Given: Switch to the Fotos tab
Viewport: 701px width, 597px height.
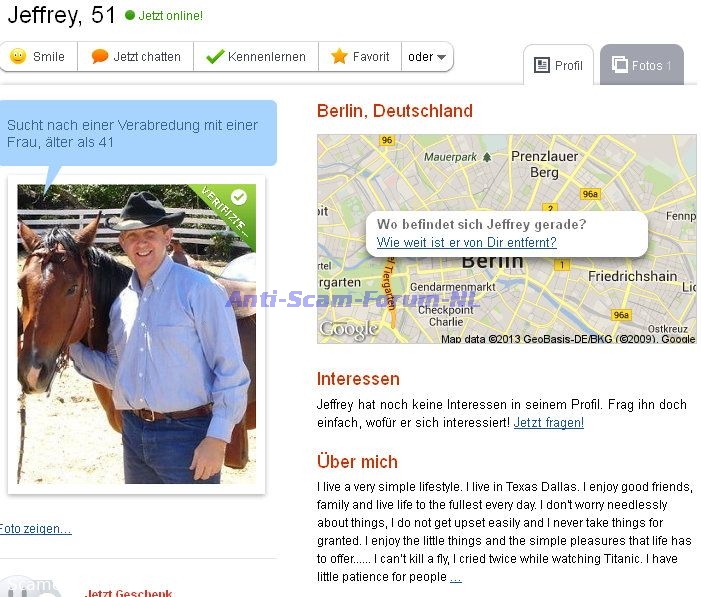Looking at the screenshot, I should pos(642,65).
